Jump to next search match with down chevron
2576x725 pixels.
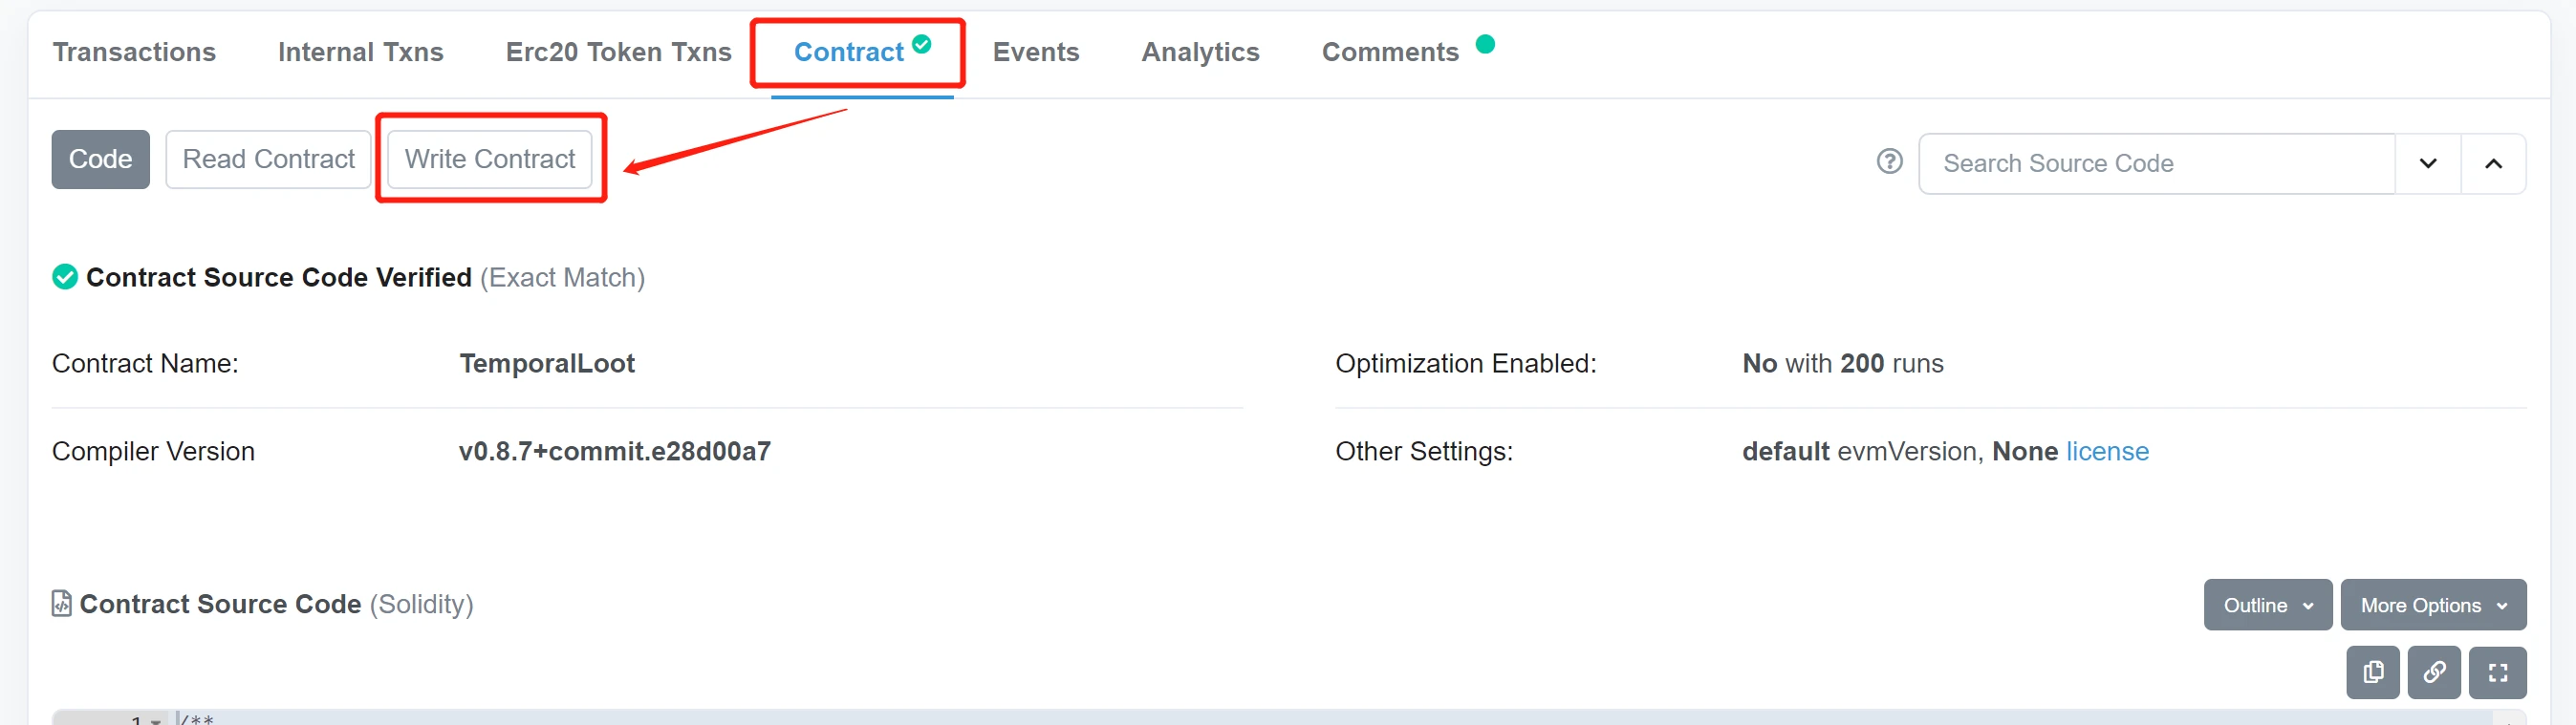(x=2427, y=163)
